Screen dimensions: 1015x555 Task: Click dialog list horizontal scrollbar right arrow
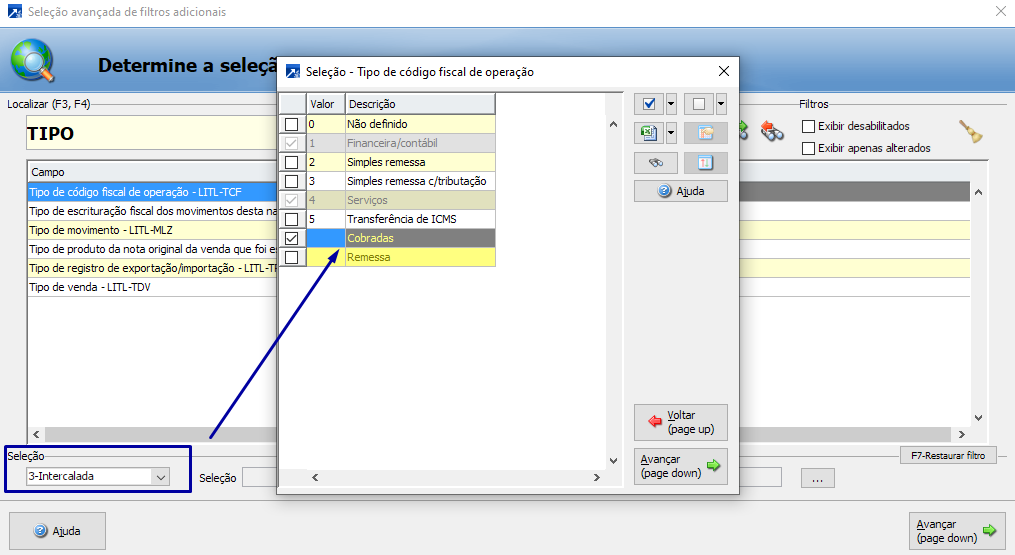(x=597, y=477)
